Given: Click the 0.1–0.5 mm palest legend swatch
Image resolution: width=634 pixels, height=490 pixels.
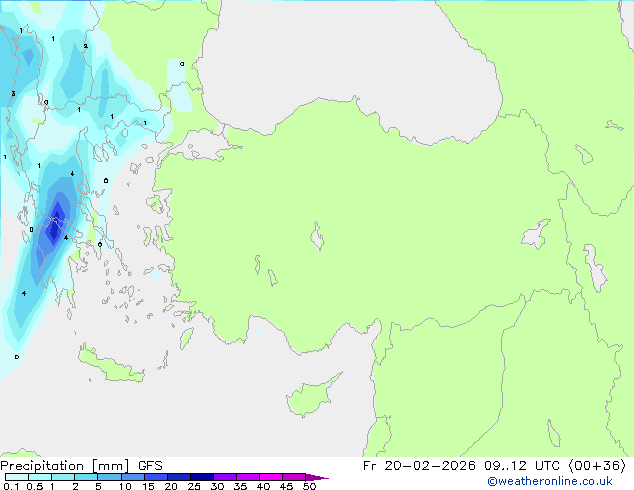Looking at the screenshot, I should pos(17,477).
